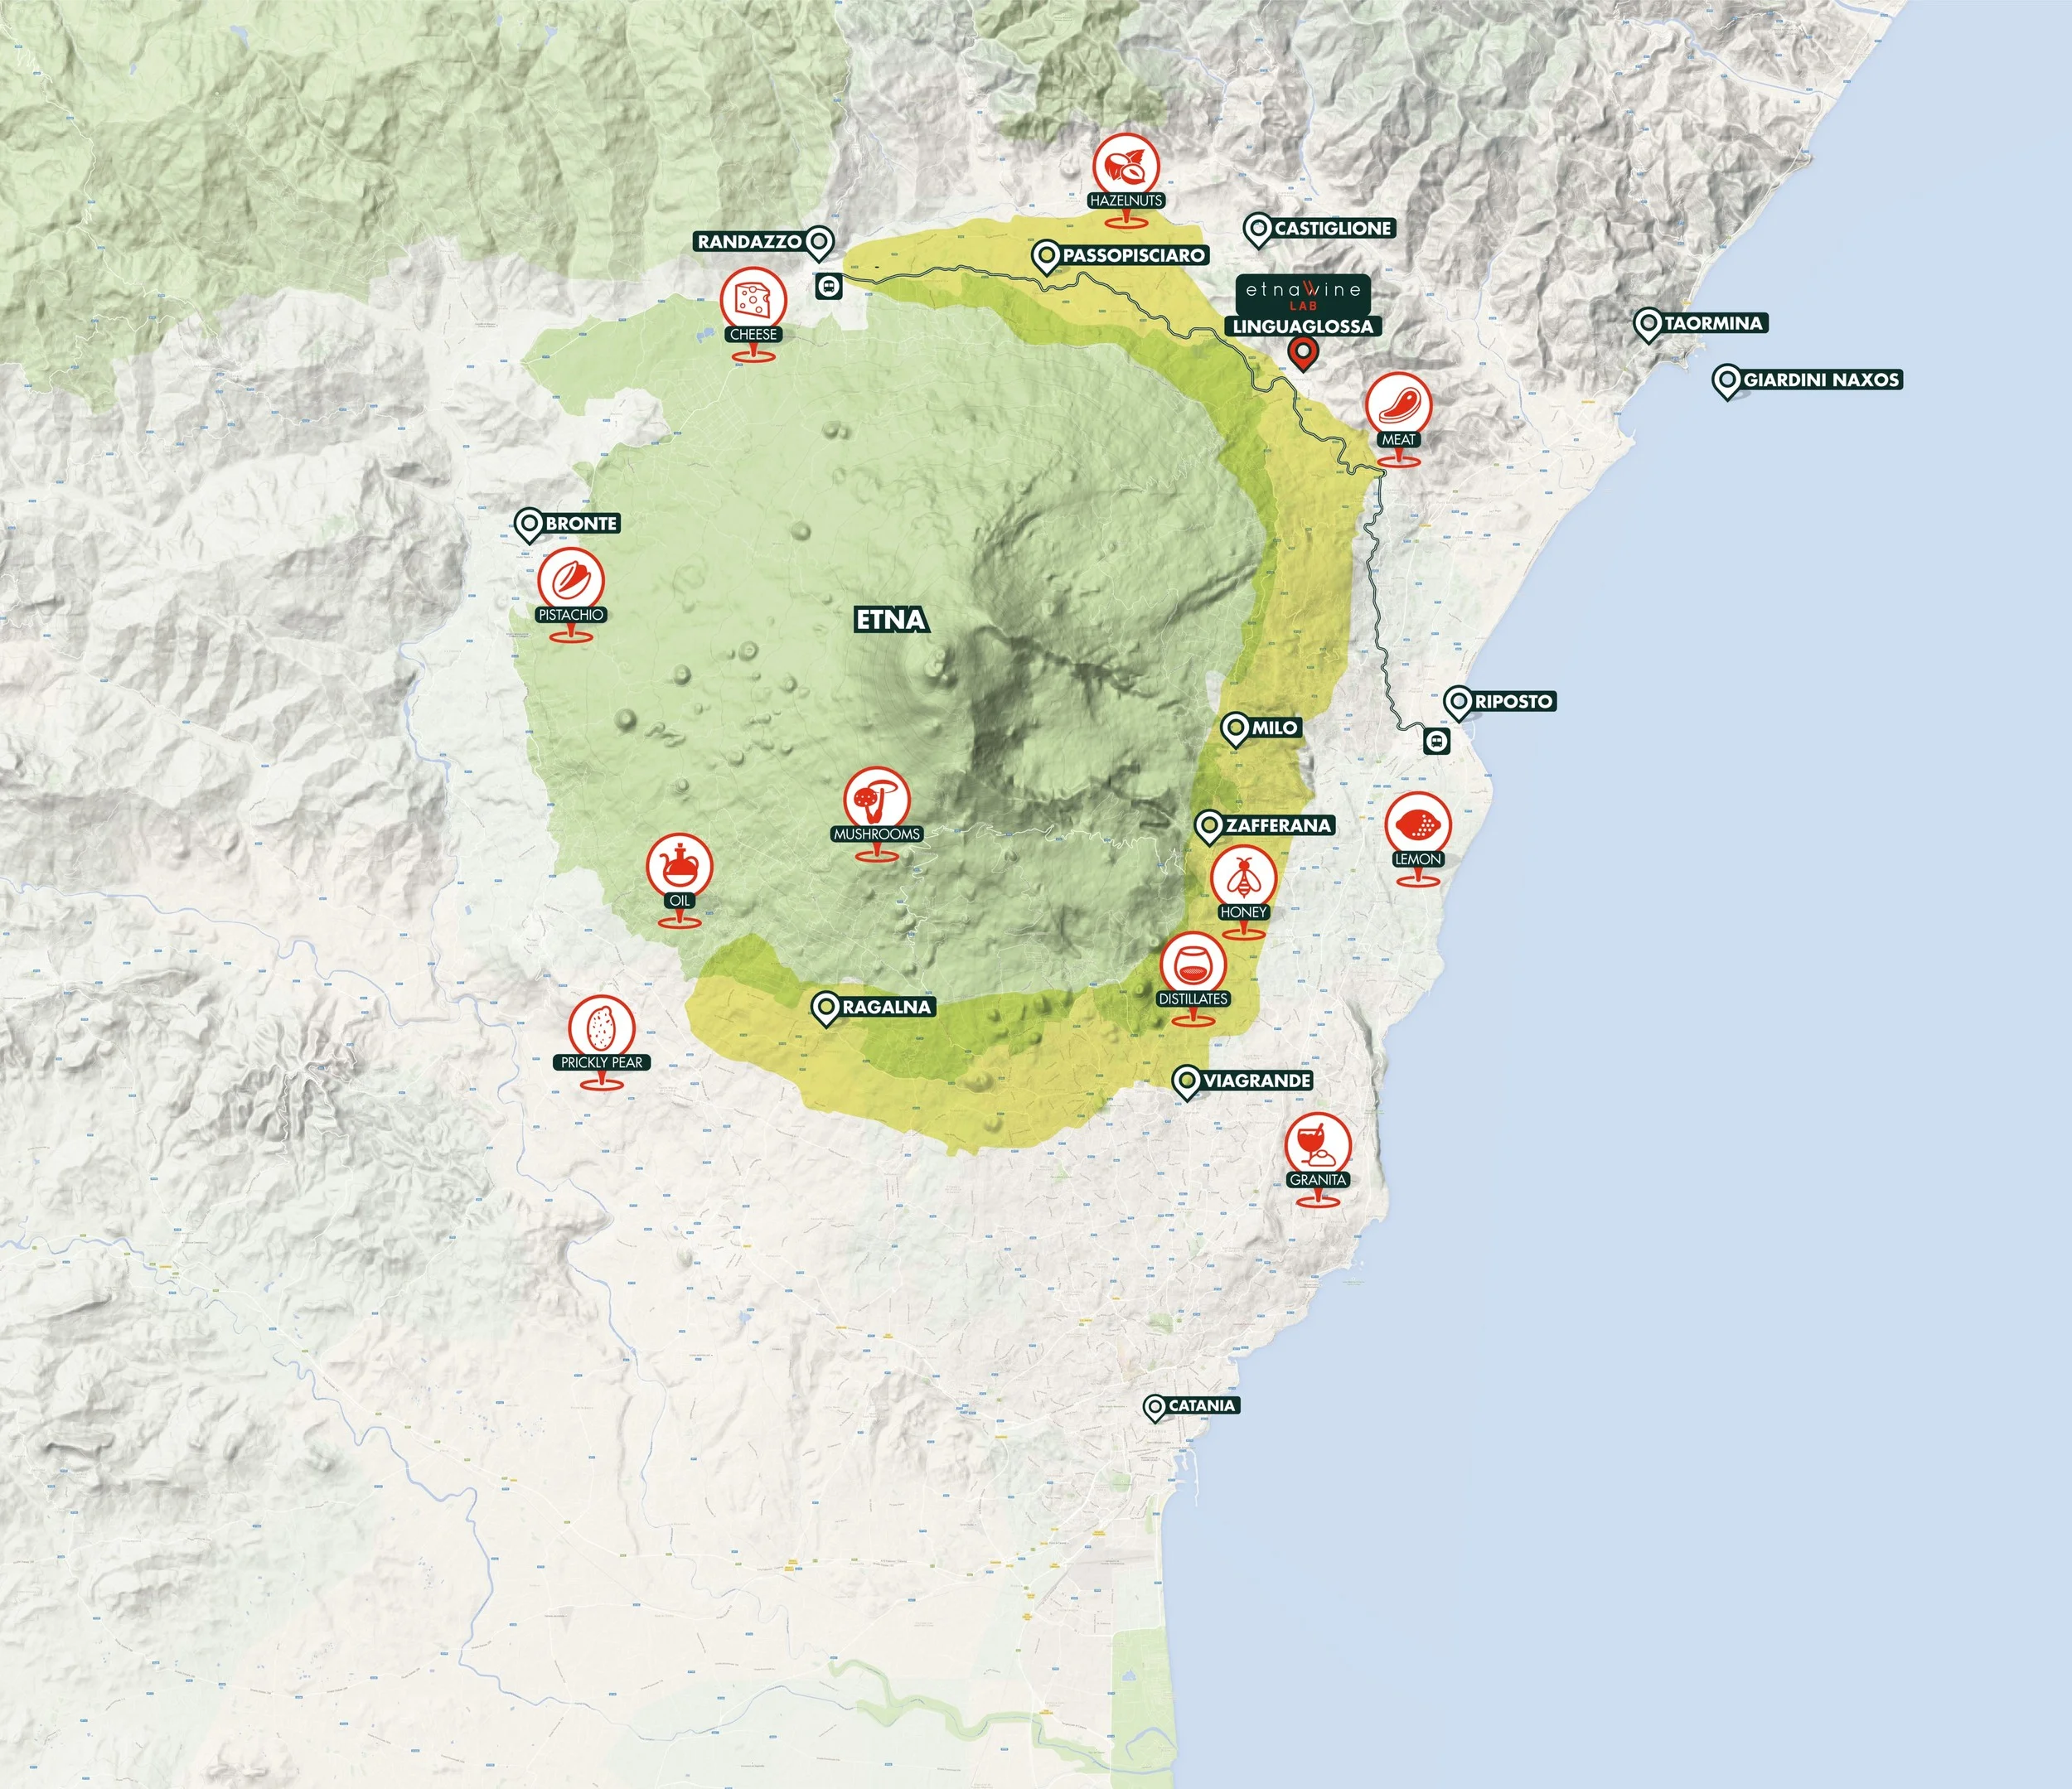Click the Taormina town label
2072x1789 pixels.
pyautogui.click(x=1712, y=323)
